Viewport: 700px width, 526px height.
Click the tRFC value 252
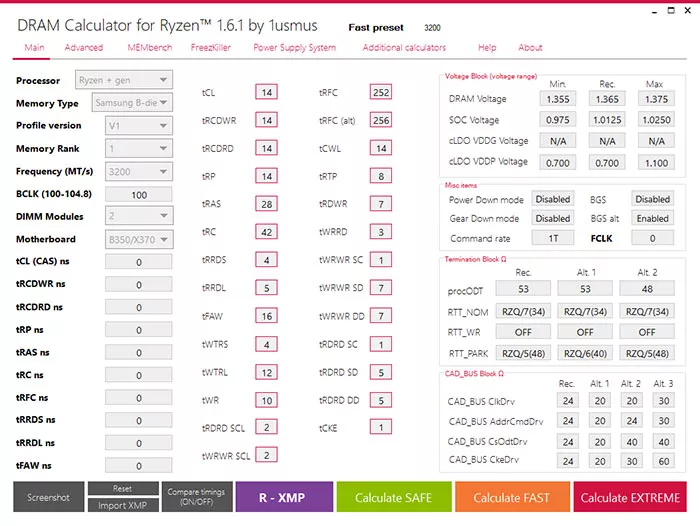point(381,92)
